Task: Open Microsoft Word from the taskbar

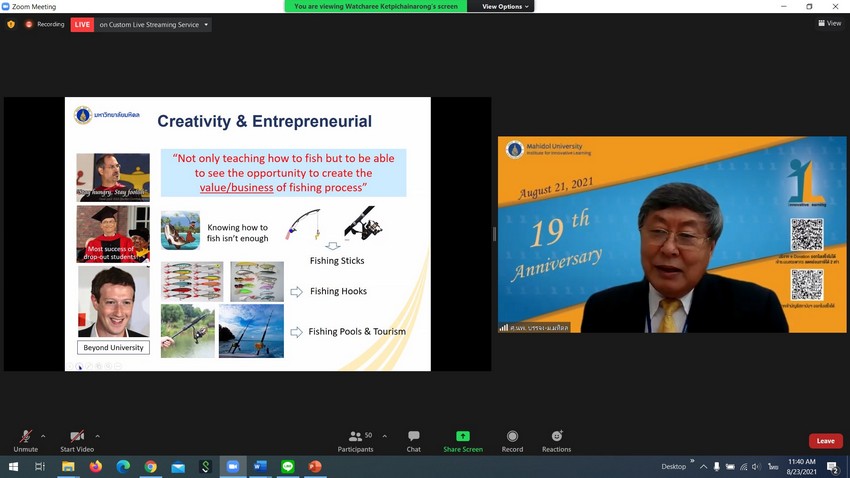Action: pyautogui.click(x=260, y=467)
